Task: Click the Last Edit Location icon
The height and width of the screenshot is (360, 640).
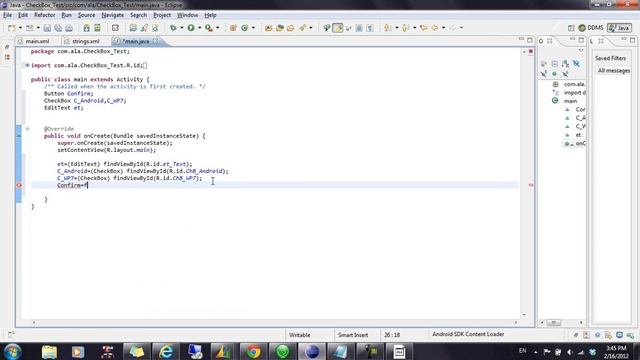Action: click(424, 28)
